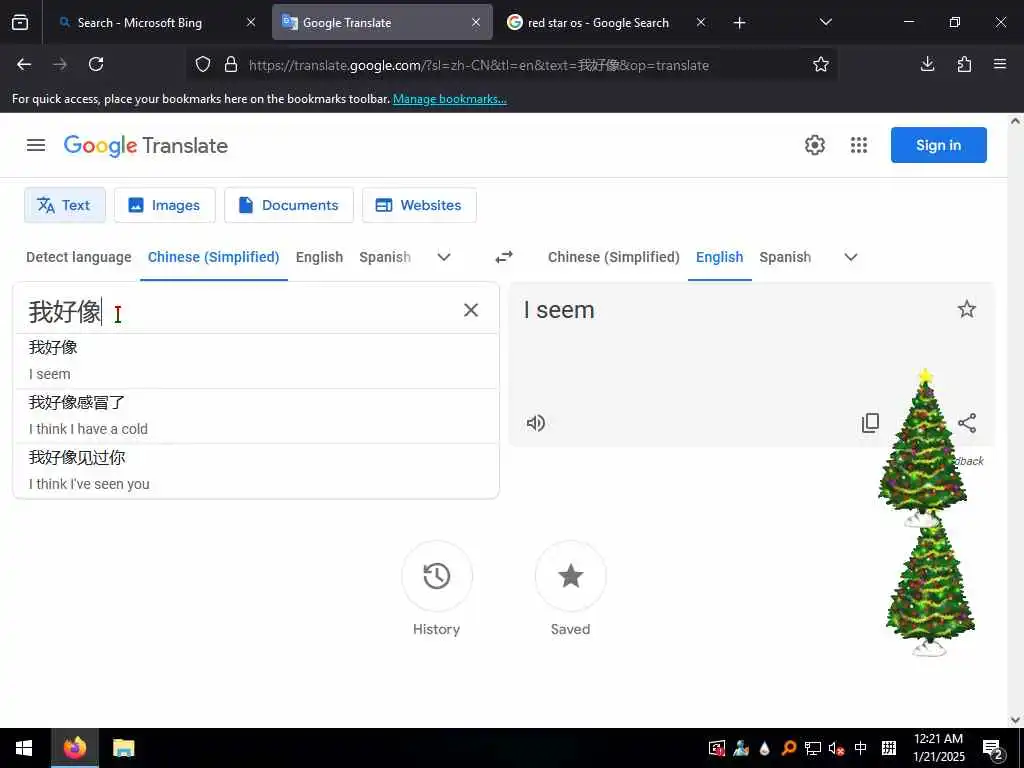This screenshot has height=768, width=1024.
Task: List all open tabs dropdown
Action: pos(825,23)
